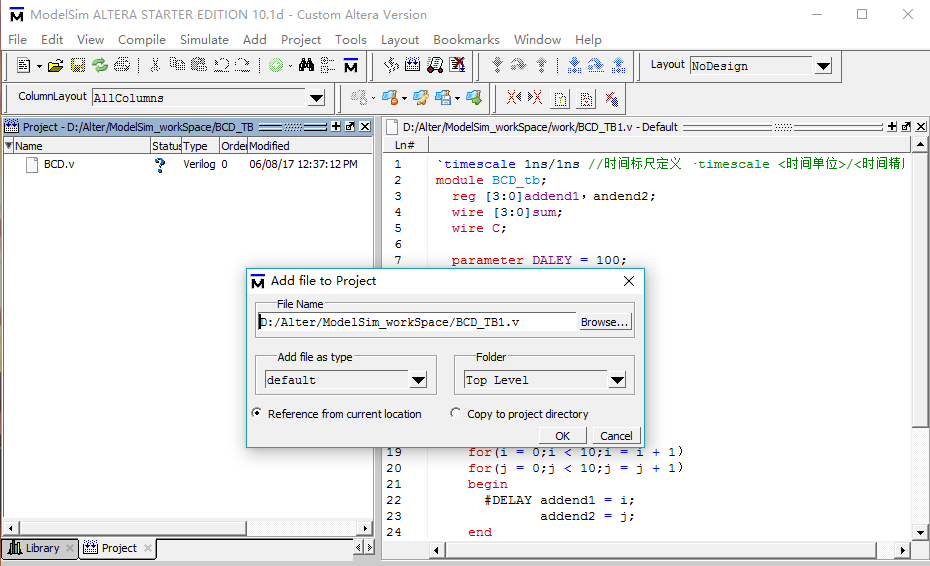Screen dimensions: 930x566
Task: Open the Layout NoDesign dropdown
Action: pyautogui.click(x=823, y=66)
